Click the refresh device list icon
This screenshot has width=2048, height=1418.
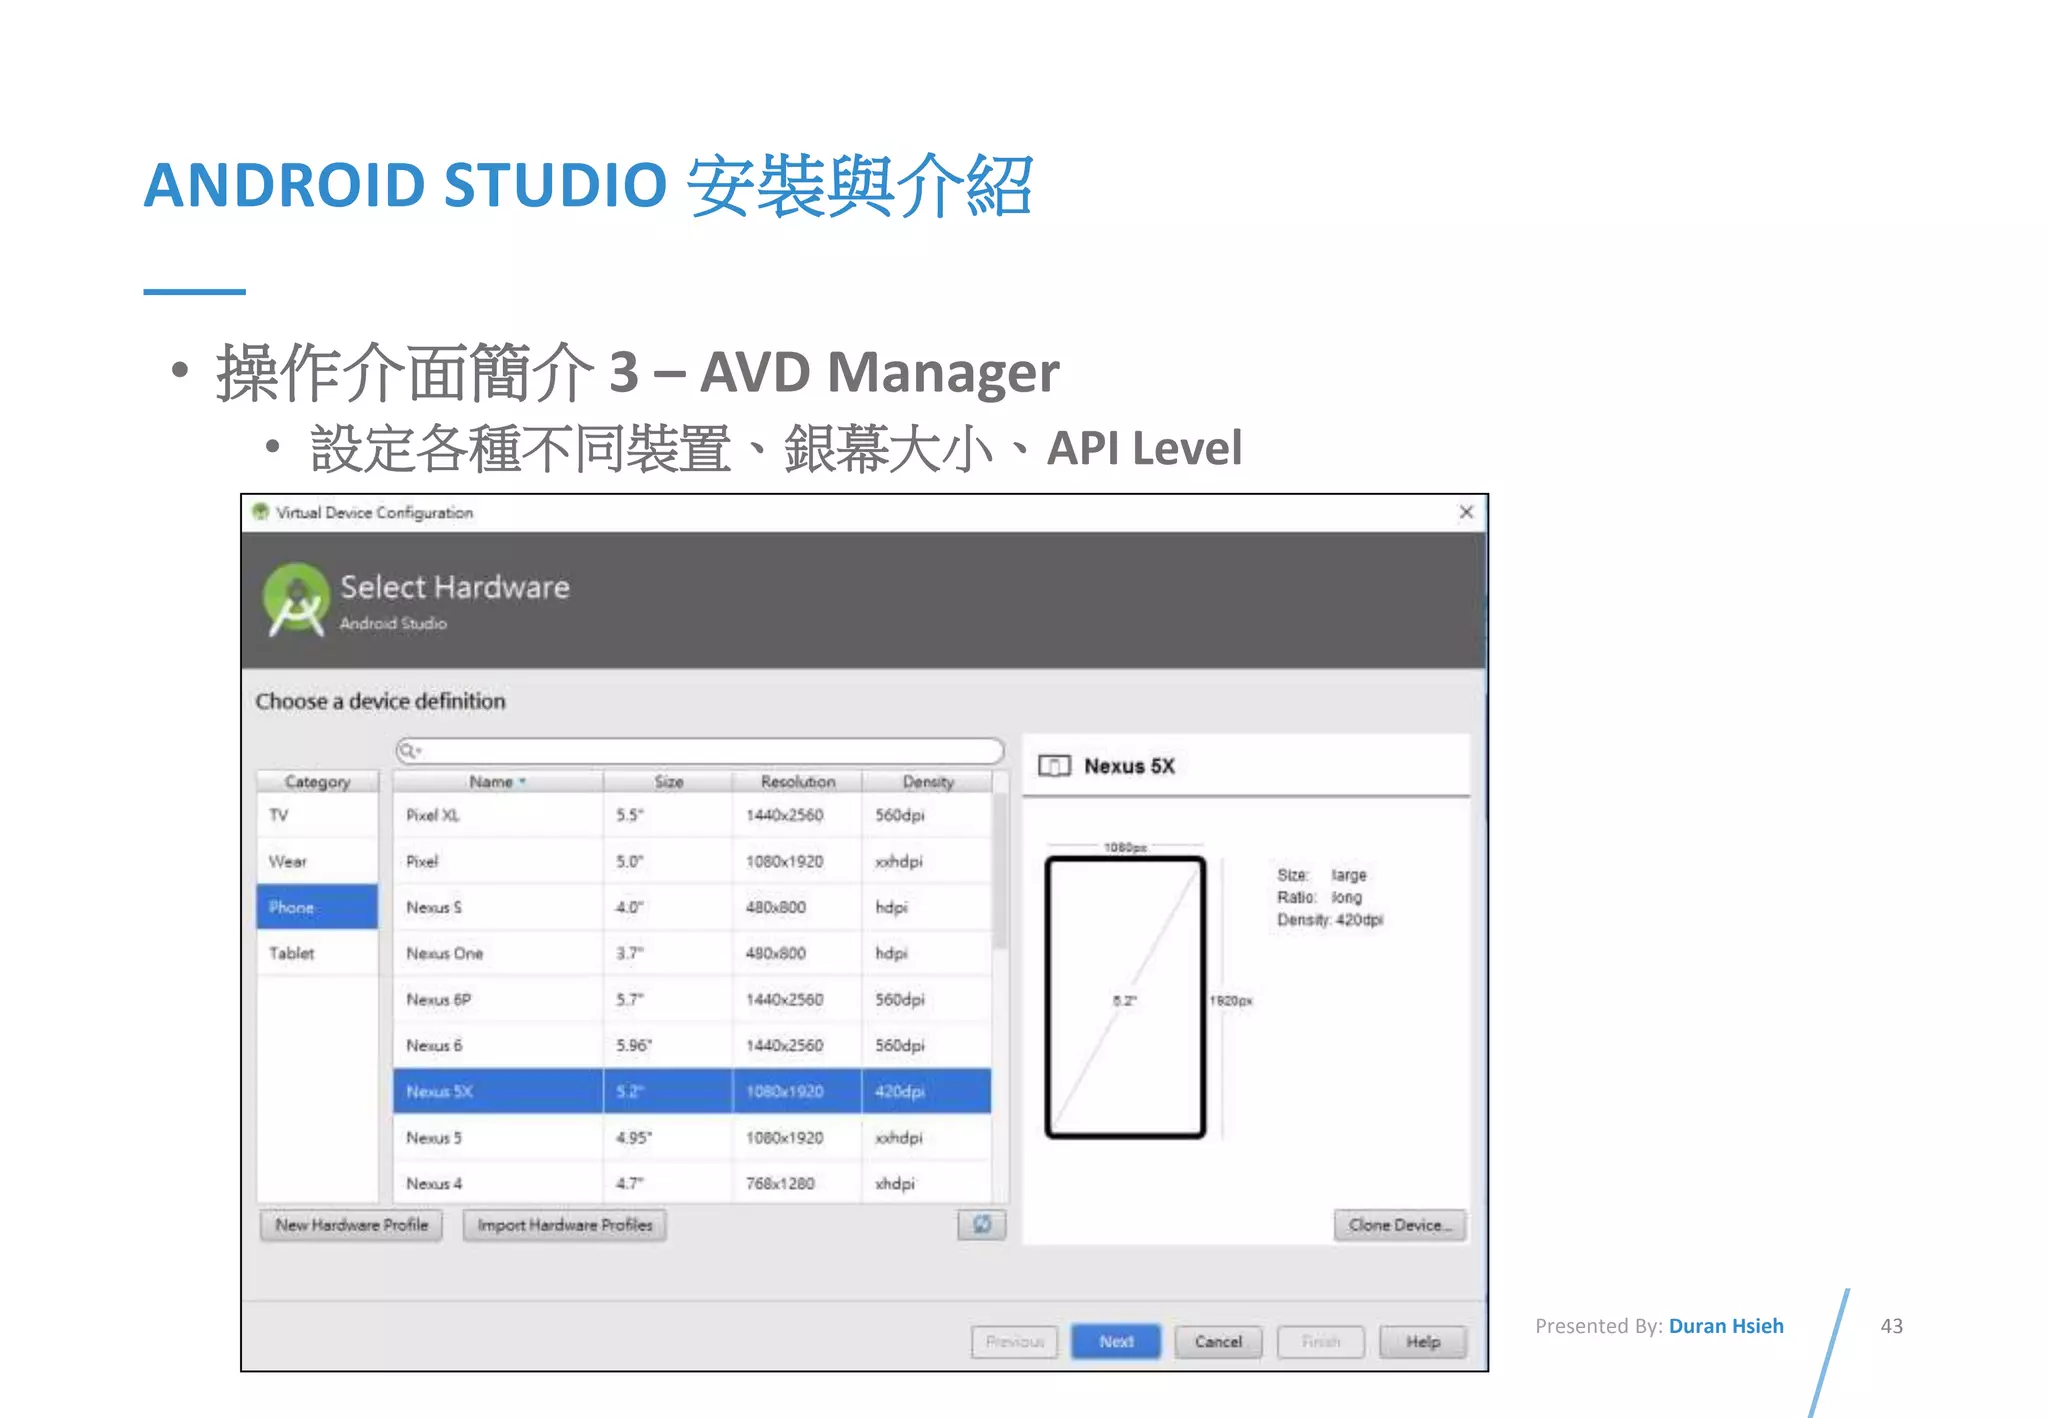coord(982,1225)
